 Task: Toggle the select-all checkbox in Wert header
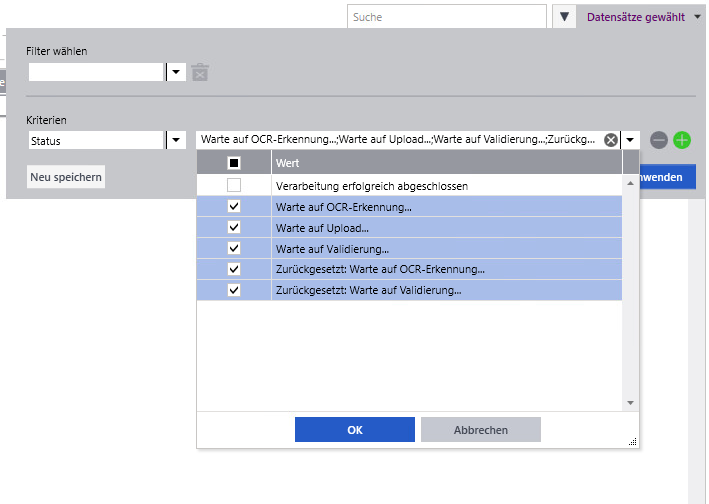coord(234,163)
